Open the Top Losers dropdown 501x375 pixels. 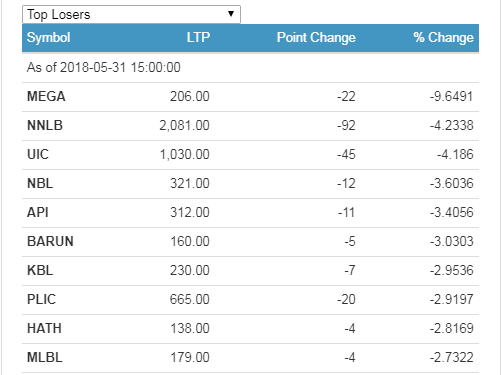click(x=131, y=14)
